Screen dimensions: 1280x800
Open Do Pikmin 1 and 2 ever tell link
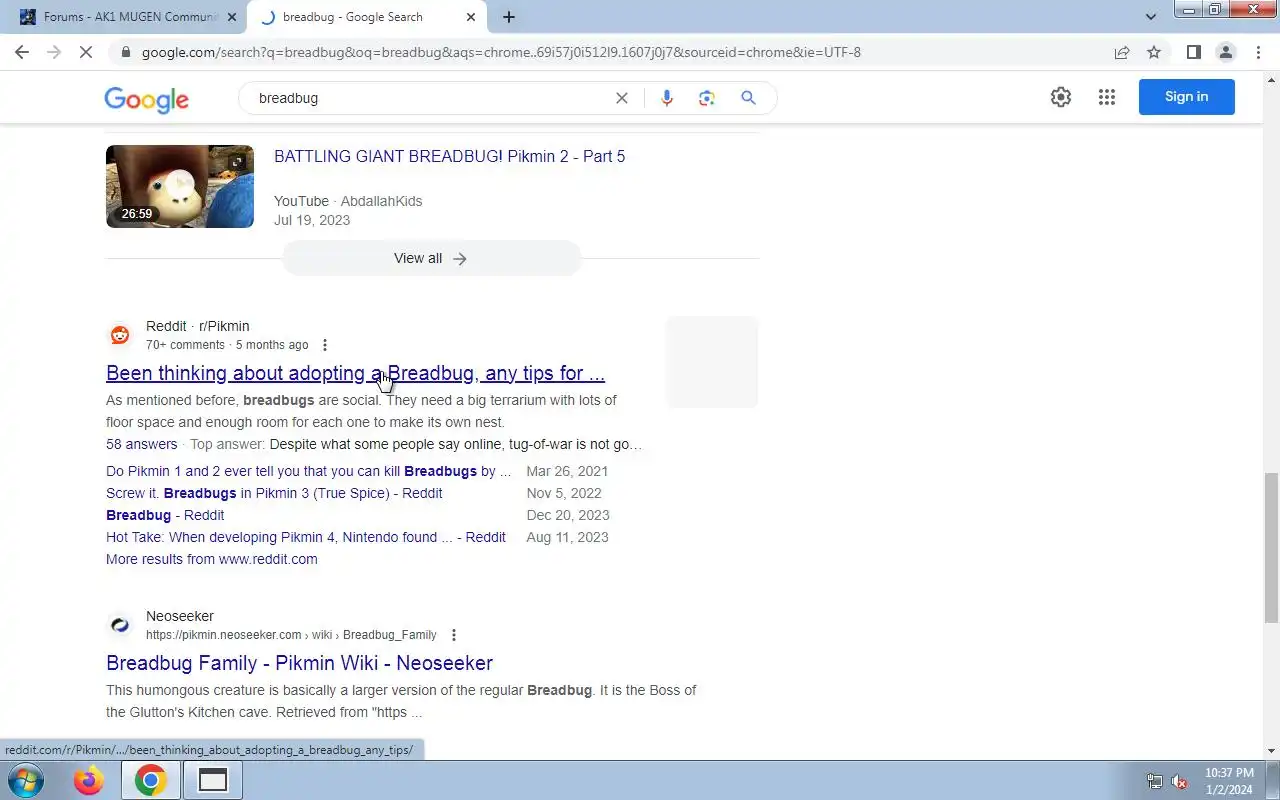tap(308, 471)
